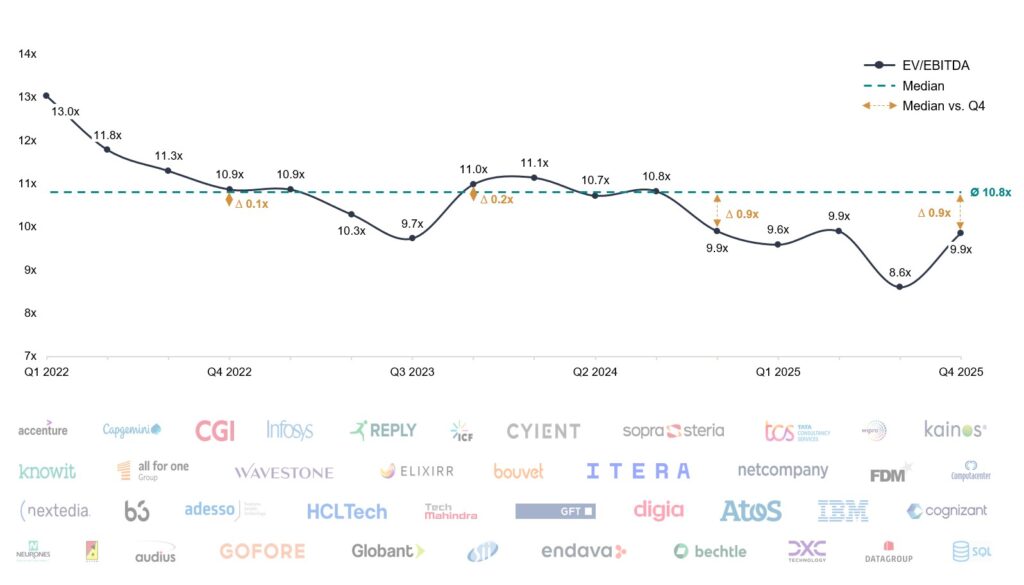Click the Q1 2022 data point at 13.0x
Screen dimensions: 1024x585
46,96
